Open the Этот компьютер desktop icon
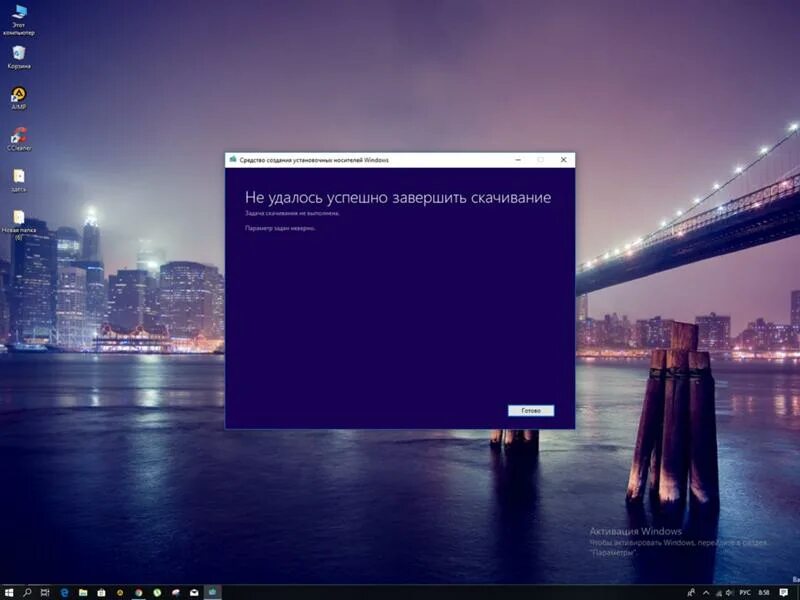The height and width of the screenshot is (600, 800). point(19,20)
